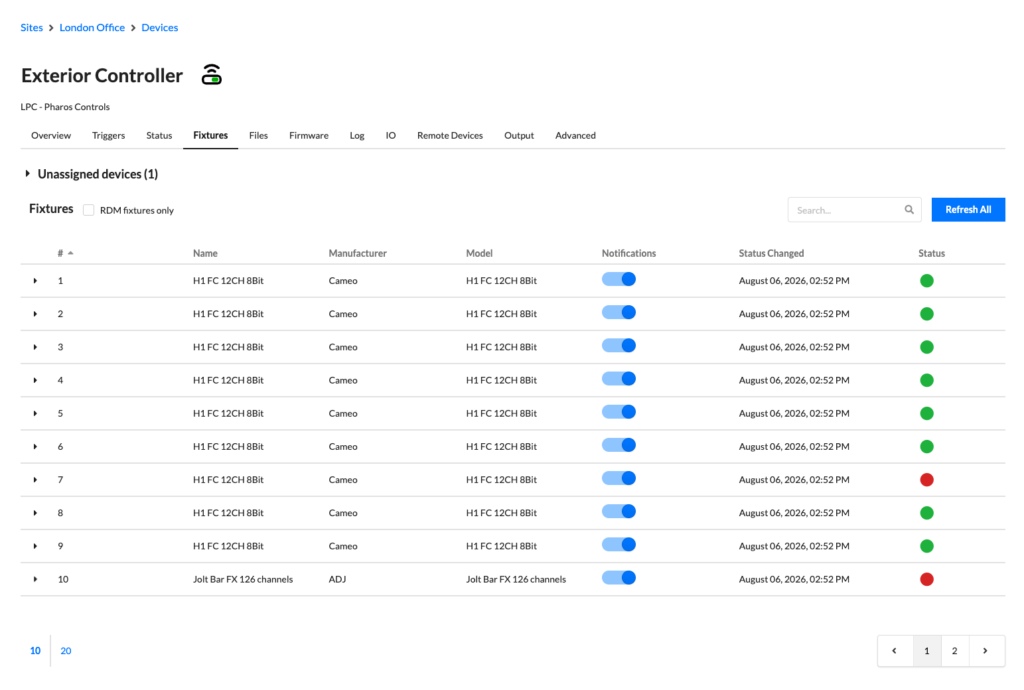Sort by the # column header arrow

click(x=71, y=253)
